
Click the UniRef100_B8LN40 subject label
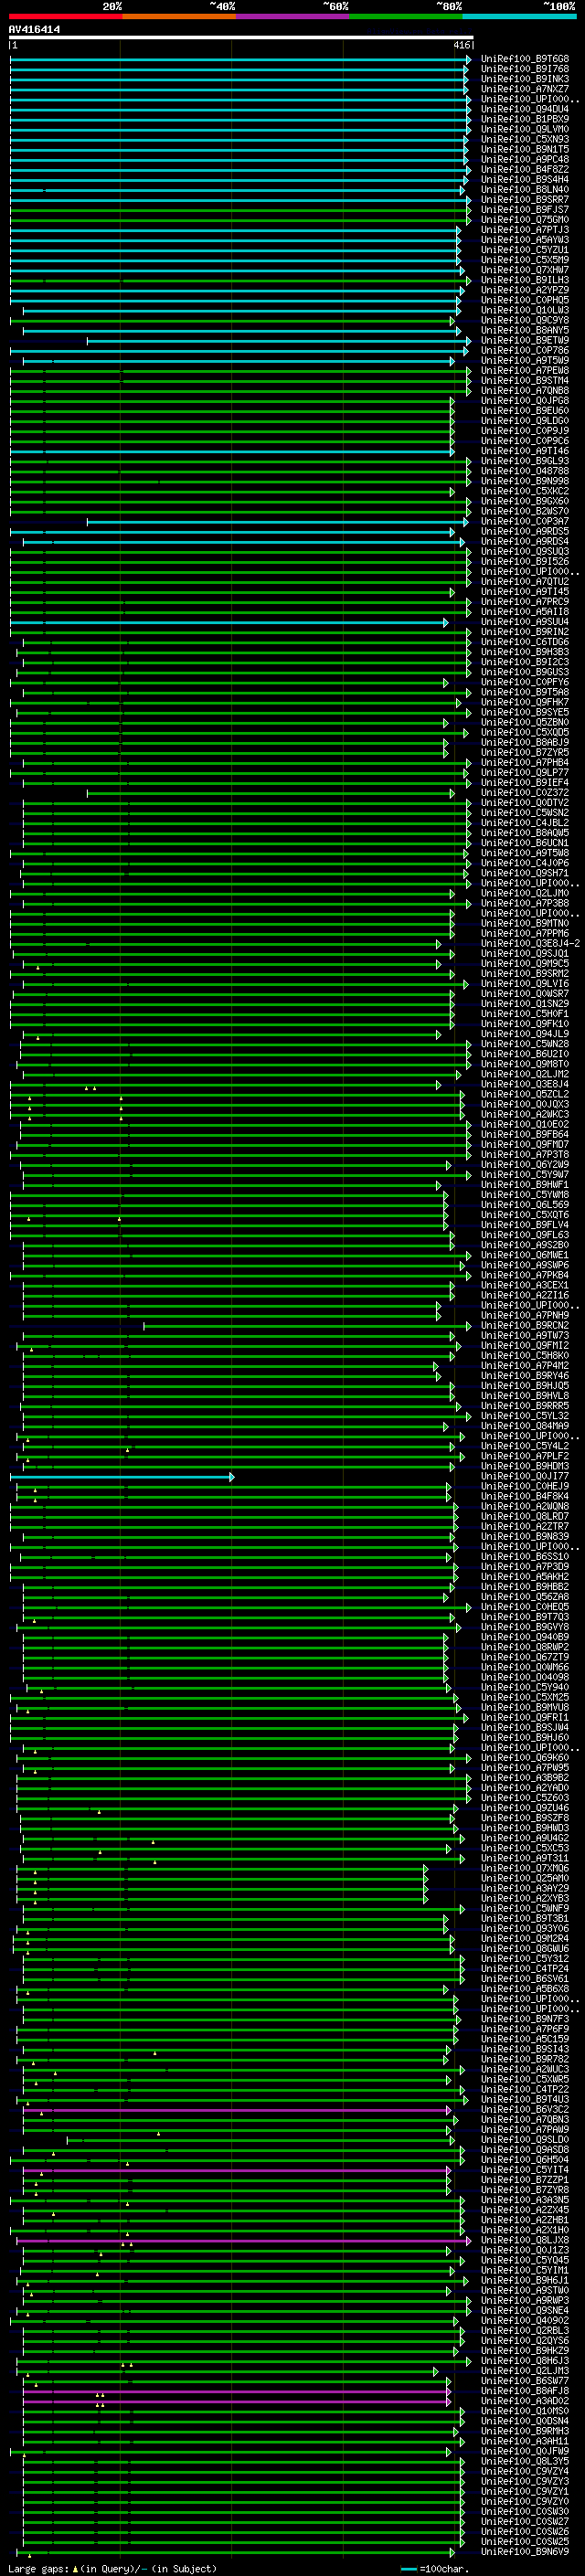pyautogui.click(x=525, y=189)
